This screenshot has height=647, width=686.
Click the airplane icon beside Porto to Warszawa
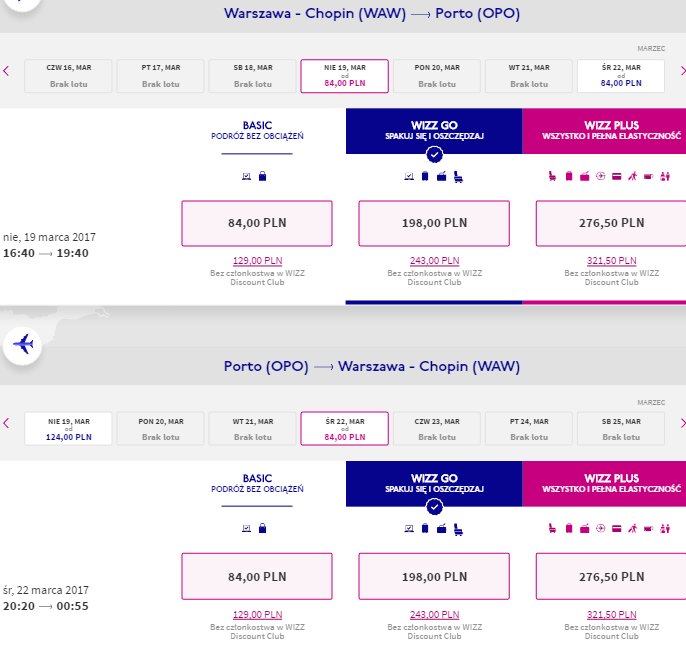23,344
